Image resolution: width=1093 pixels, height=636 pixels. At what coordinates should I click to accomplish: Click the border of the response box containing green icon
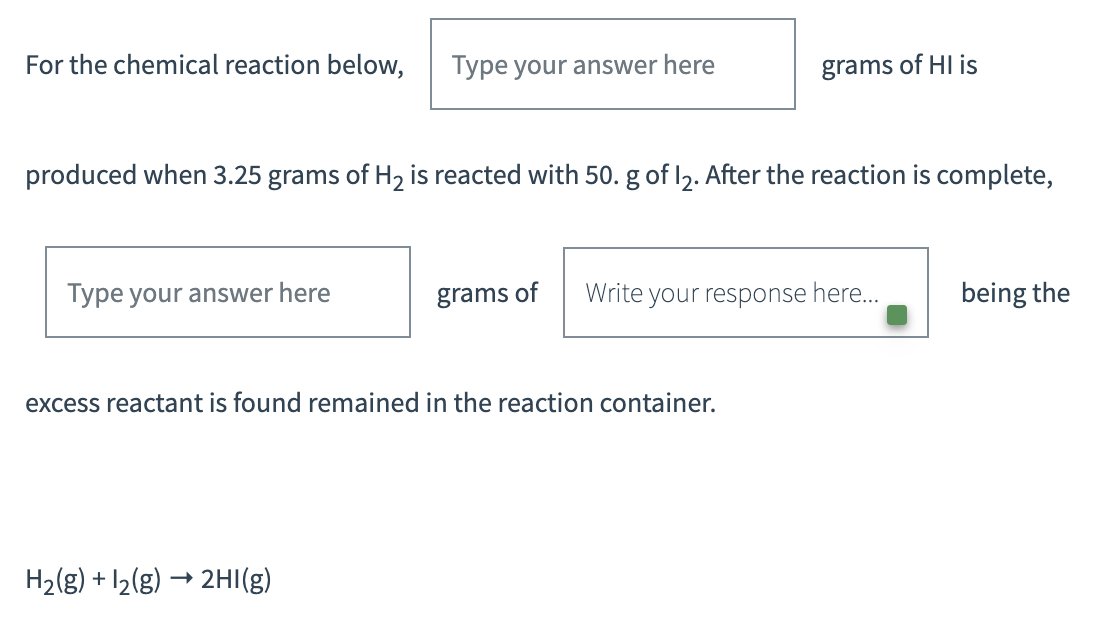[x=745, y=248]
